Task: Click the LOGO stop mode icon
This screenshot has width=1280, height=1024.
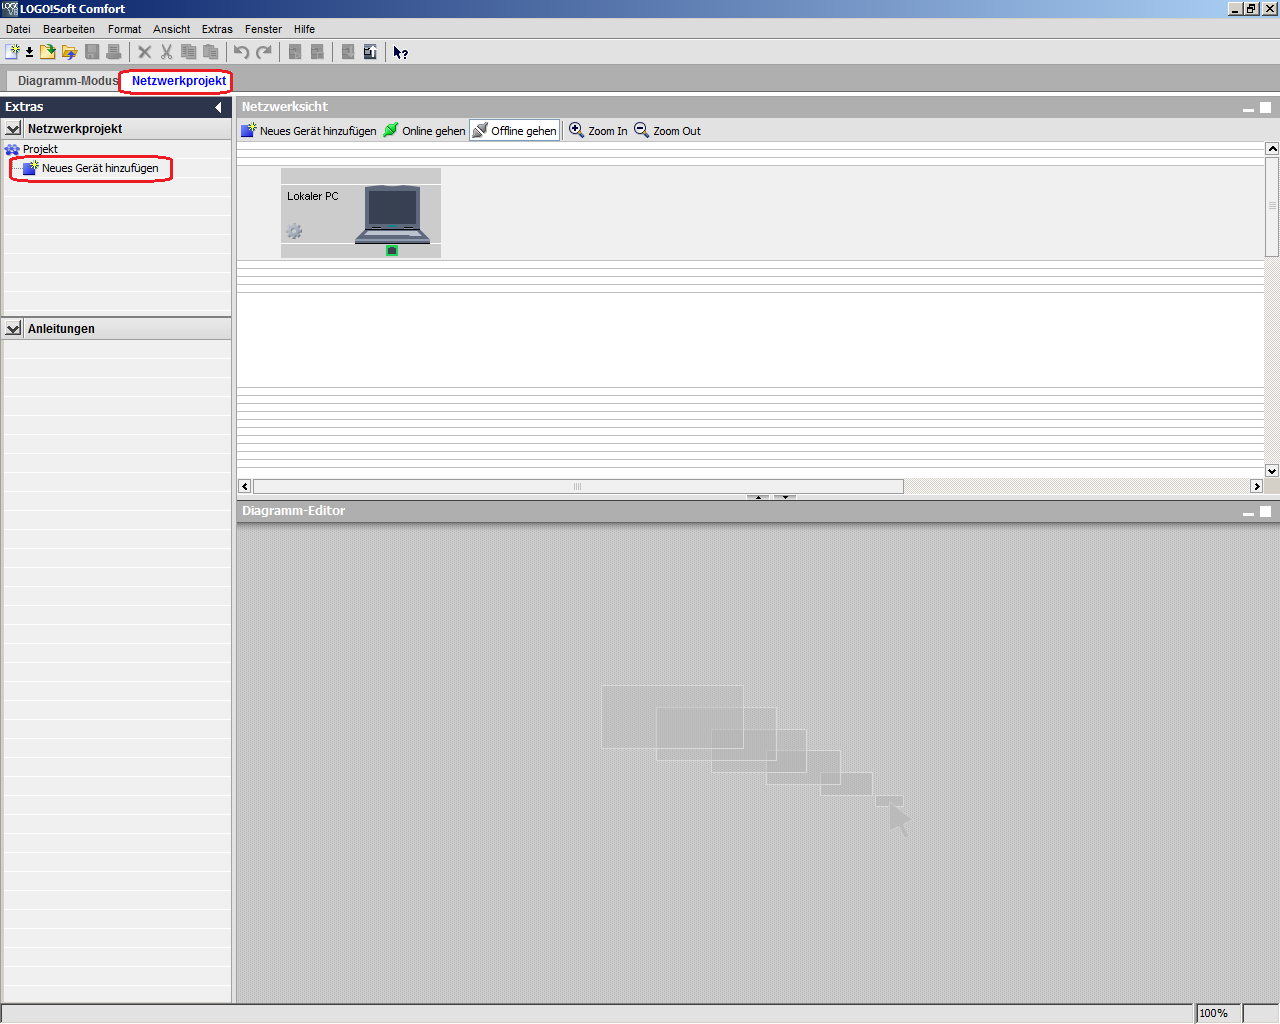Action: (317, 52)
